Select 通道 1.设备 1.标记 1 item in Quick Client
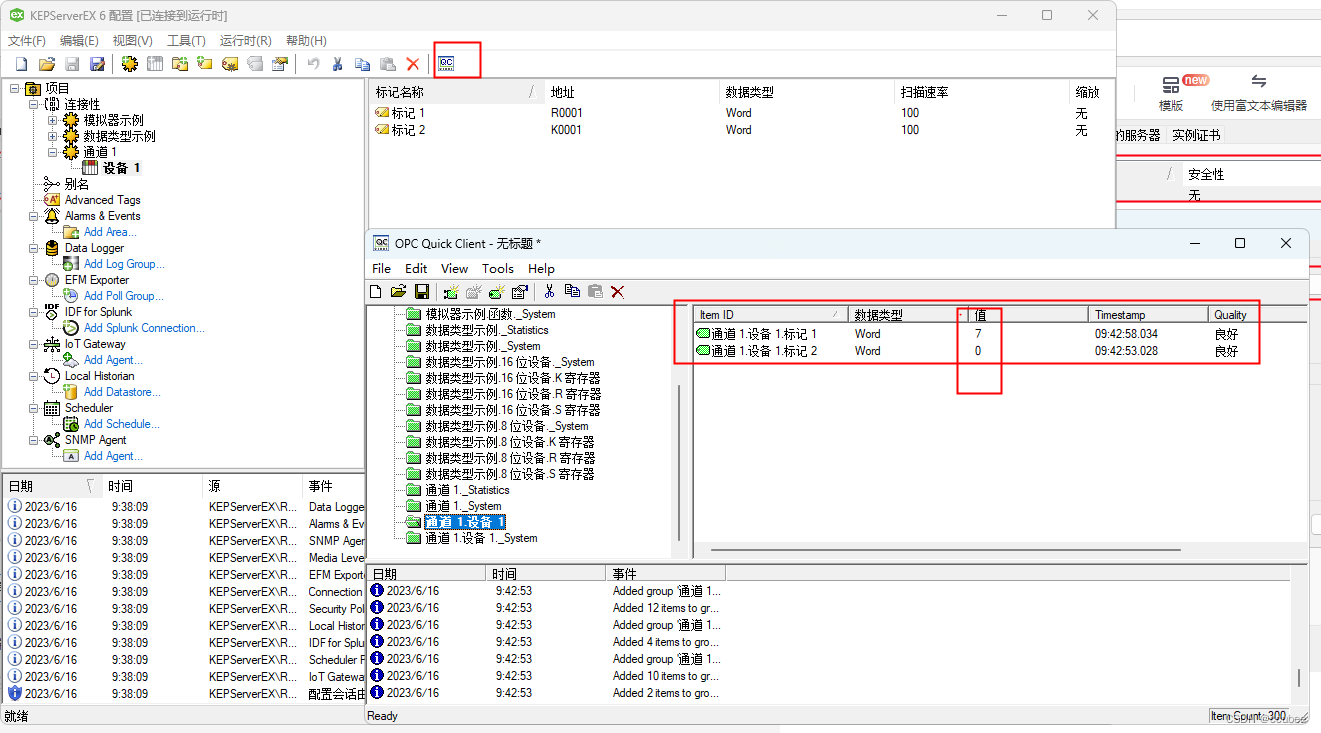The width and height of the screenshot is (1321, 733). (764, 334)
